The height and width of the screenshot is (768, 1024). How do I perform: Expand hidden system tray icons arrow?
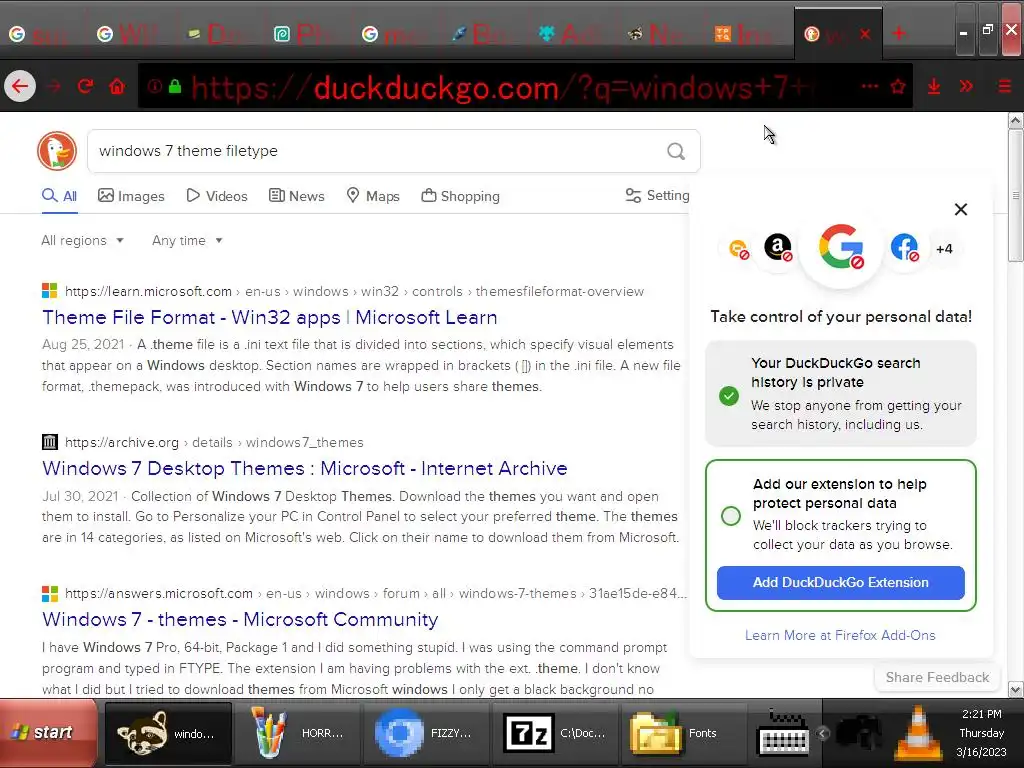822,733
